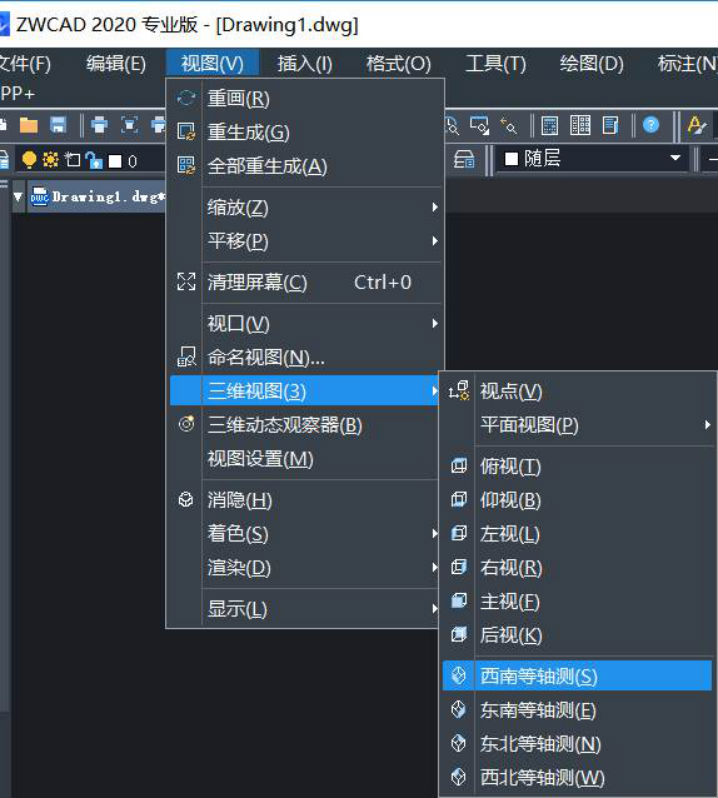This screenshot has height=798, width=718.
Task: Open the Insert (插入) menu
Action: pyautogui.click(x=304, y=64)
